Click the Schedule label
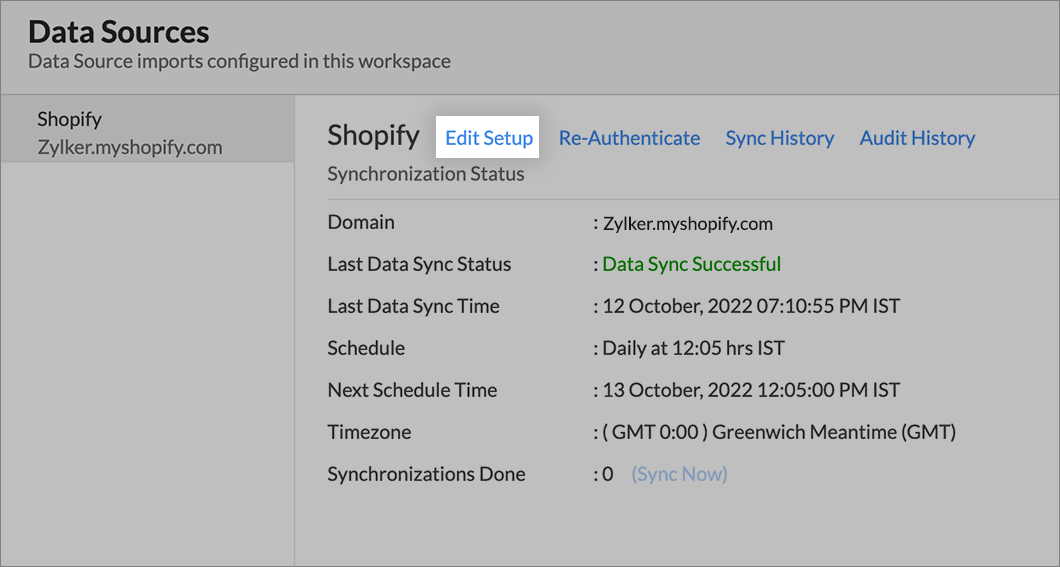Image resolution: width=1060 pixels, height=567 pixels. coord(366,348)
